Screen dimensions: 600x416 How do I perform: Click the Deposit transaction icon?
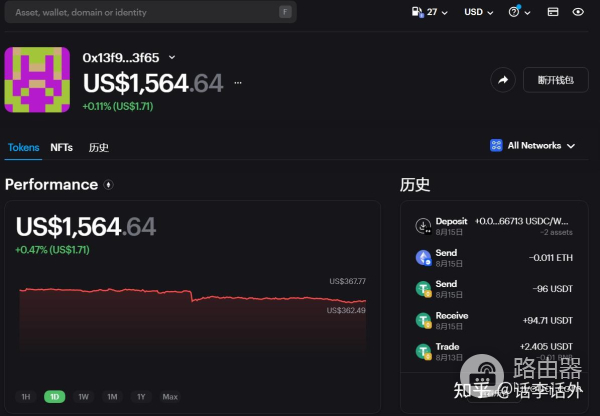[x=423, y=226]
